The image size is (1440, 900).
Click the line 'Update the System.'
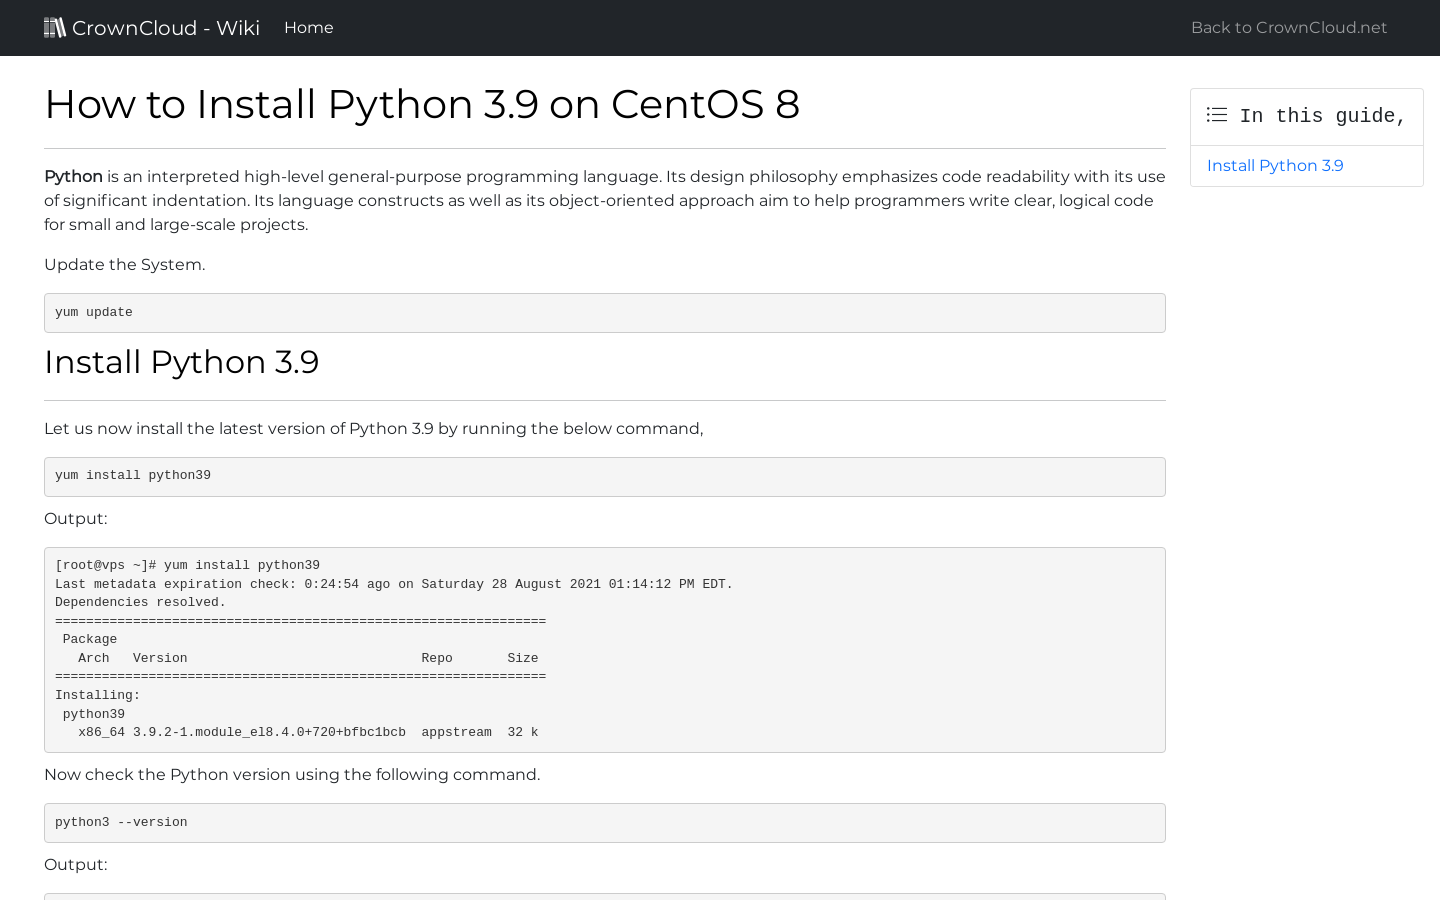[x=124, y=264]
